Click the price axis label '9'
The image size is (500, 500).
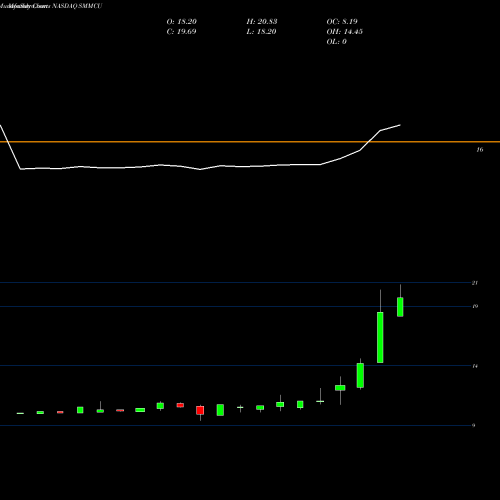[x=473, y=425]
